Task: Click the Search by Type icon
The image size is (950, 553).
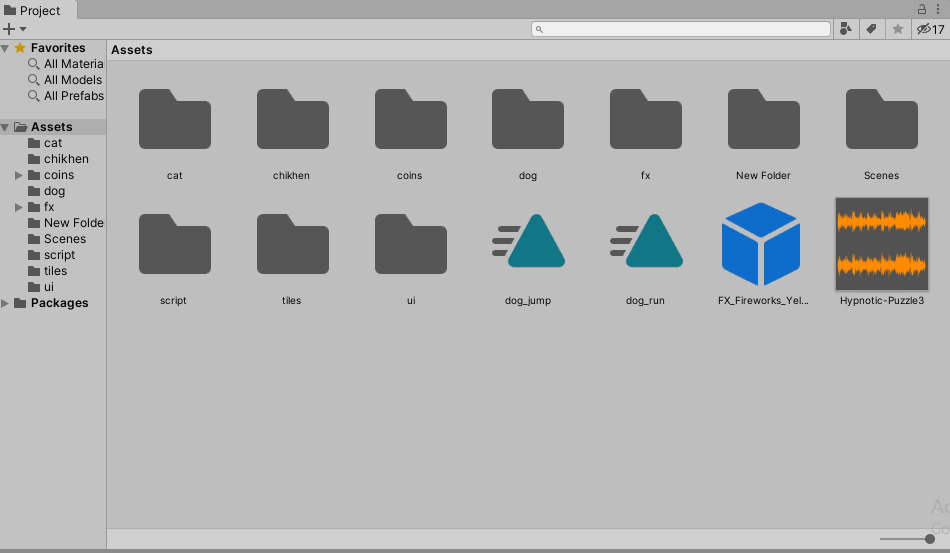Action: (846, 28)
